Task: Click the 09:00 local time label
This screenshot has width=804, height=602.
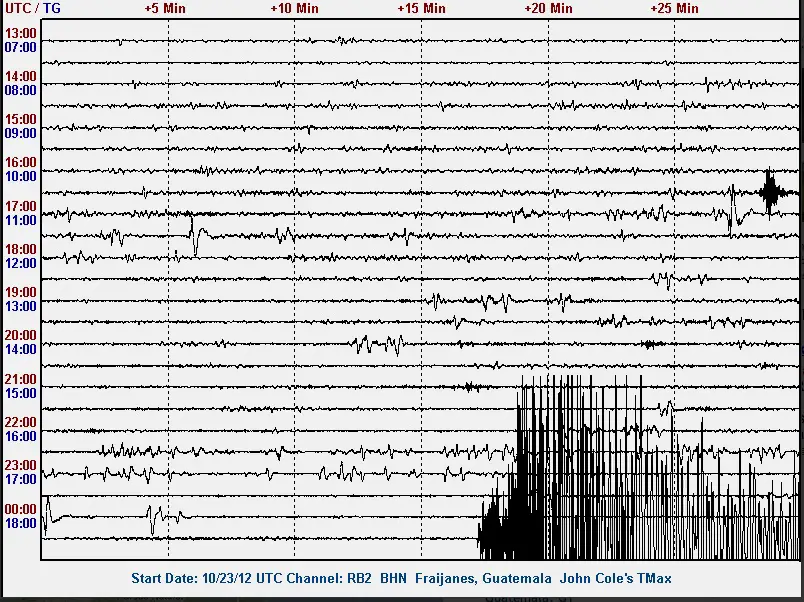Action: [x=21, y=133]
